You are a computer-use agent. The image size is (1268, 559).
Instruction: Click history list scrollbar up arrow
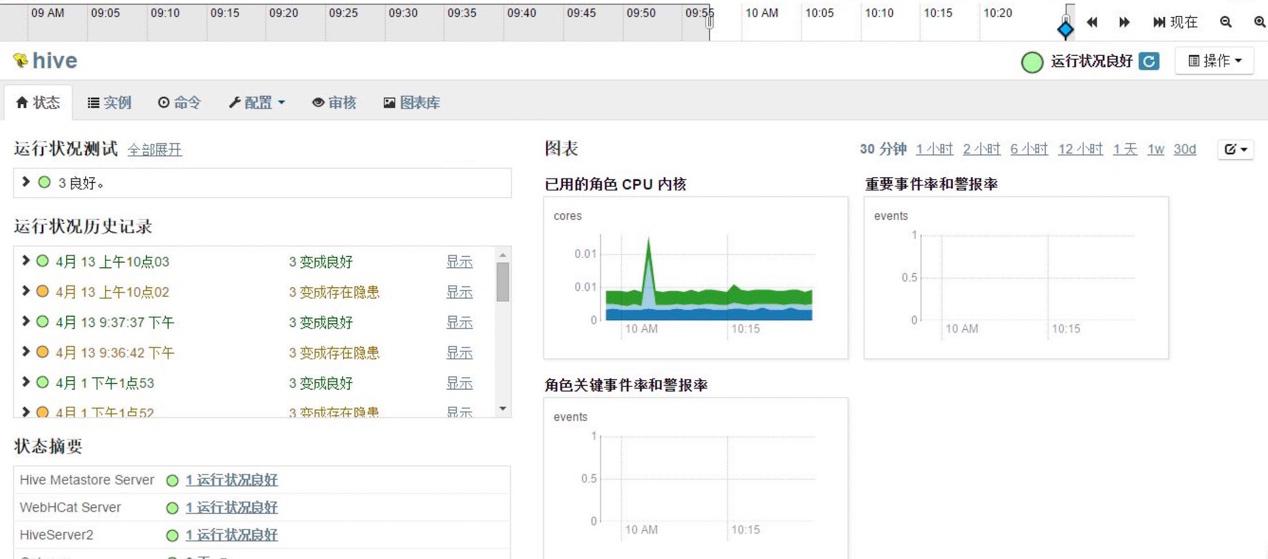503,255
